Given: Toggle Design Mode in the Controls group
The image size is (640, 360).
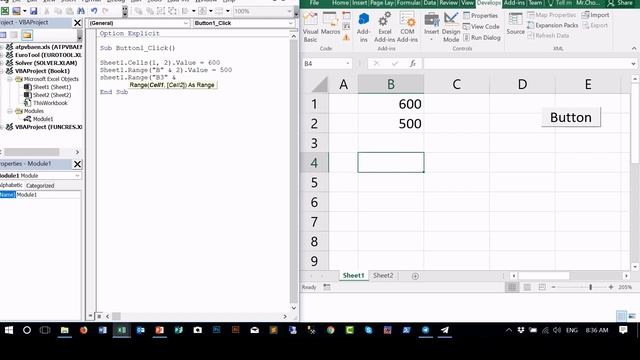Looking at the screenshot, I should pyautogui.click(x=451, y=27).
